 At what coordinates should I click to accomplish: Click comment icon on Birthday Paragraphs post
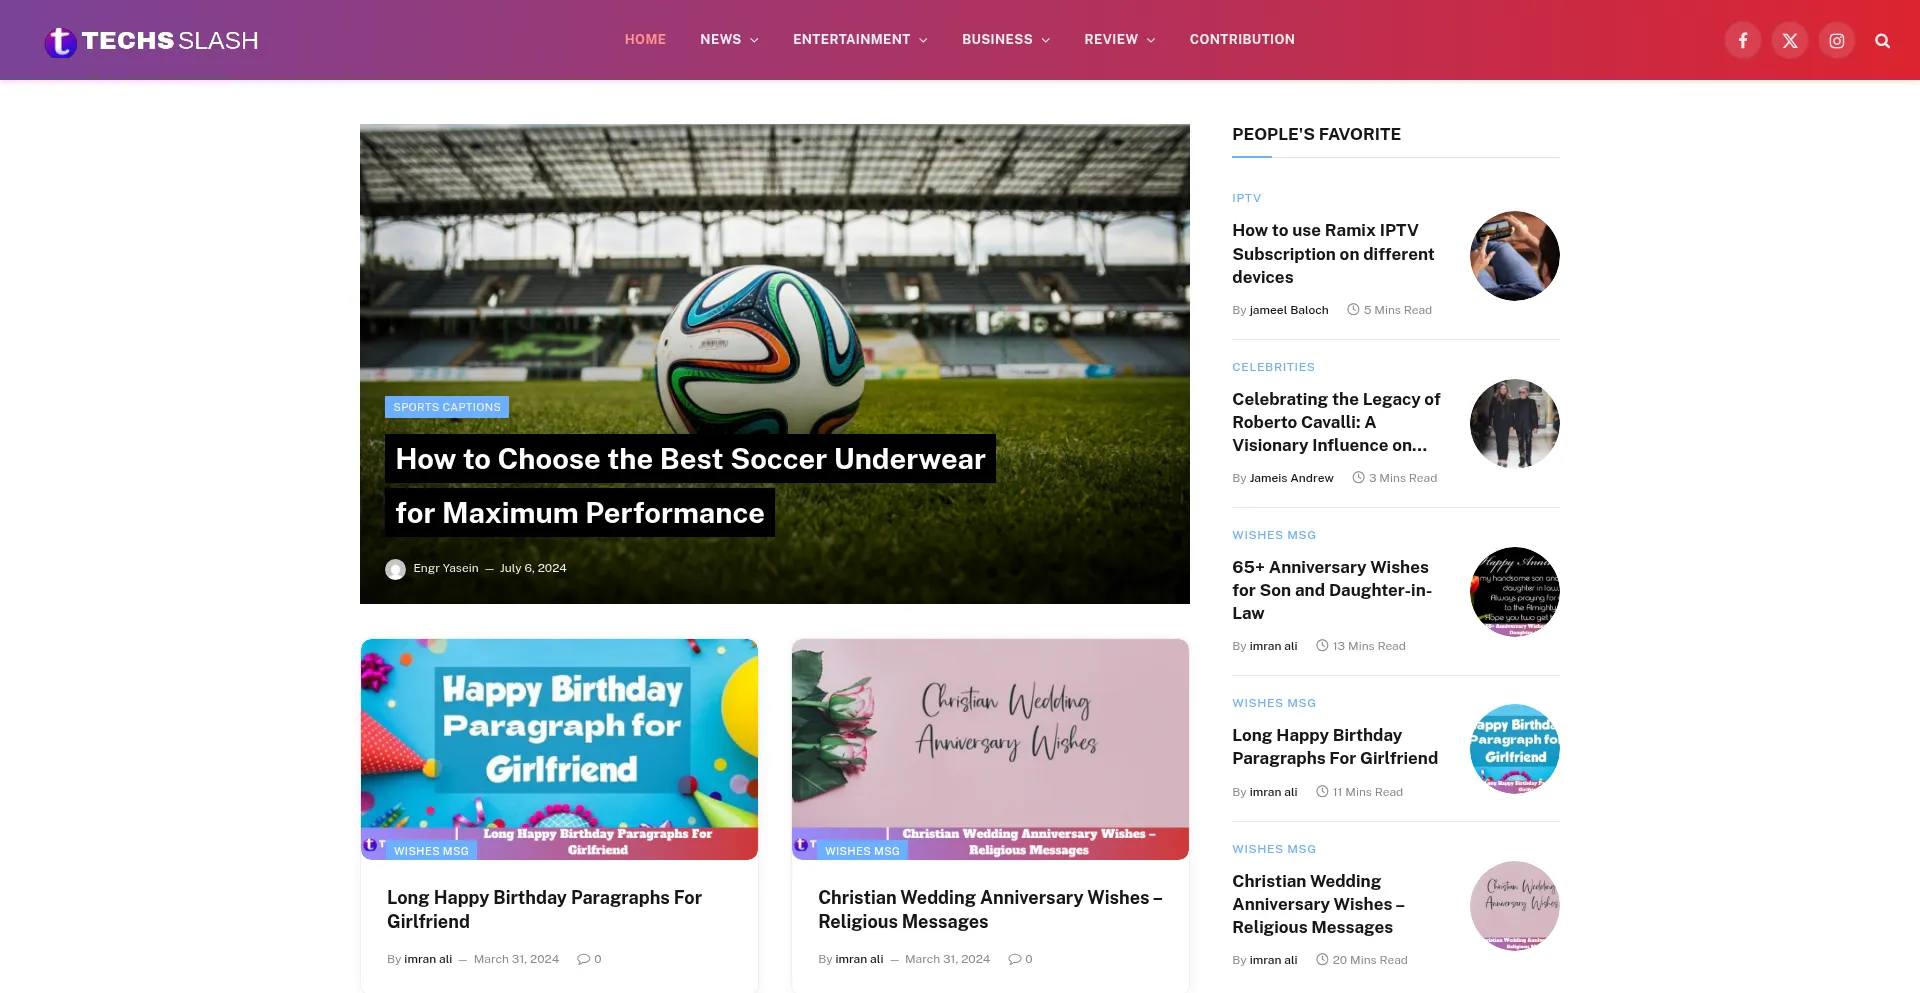(x=584, y=959)
